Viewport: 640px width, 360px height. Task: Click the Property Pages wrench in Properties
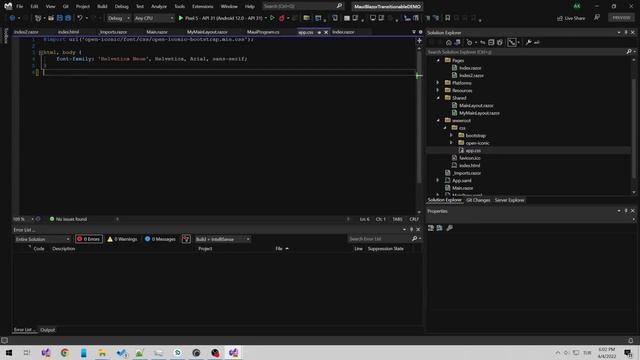point(449,228)
